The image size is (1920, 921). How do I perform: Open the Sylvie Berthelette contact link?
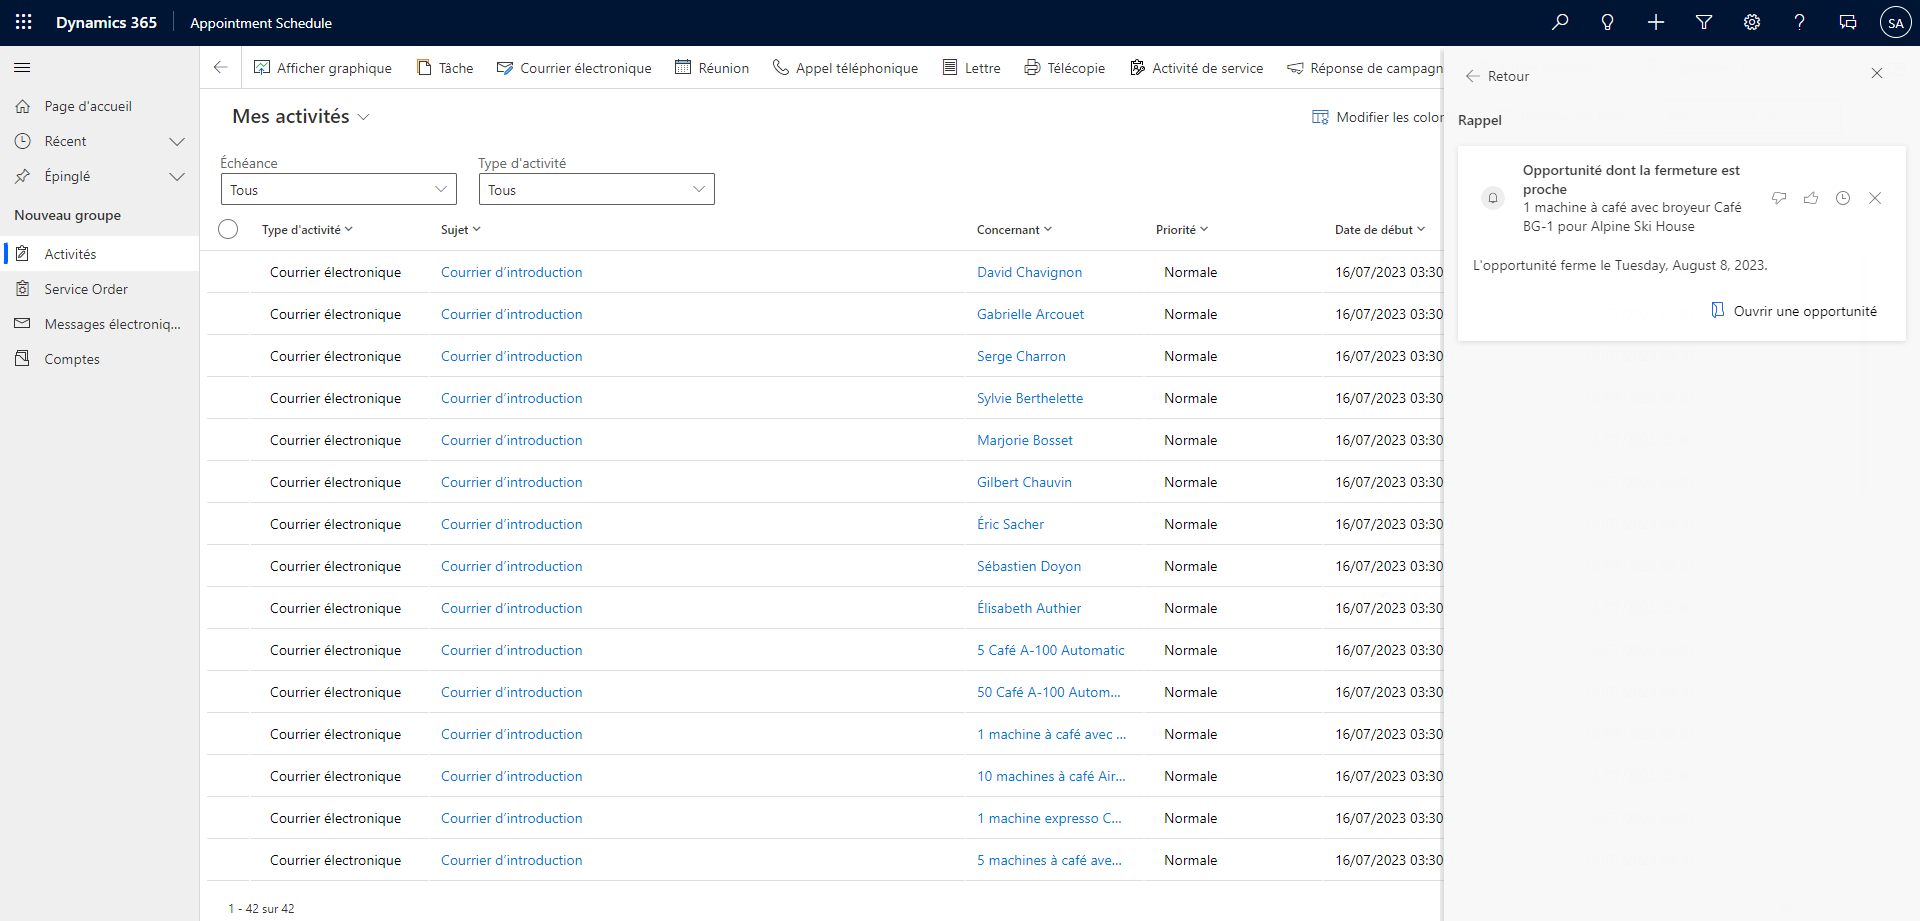point(1030,398)
